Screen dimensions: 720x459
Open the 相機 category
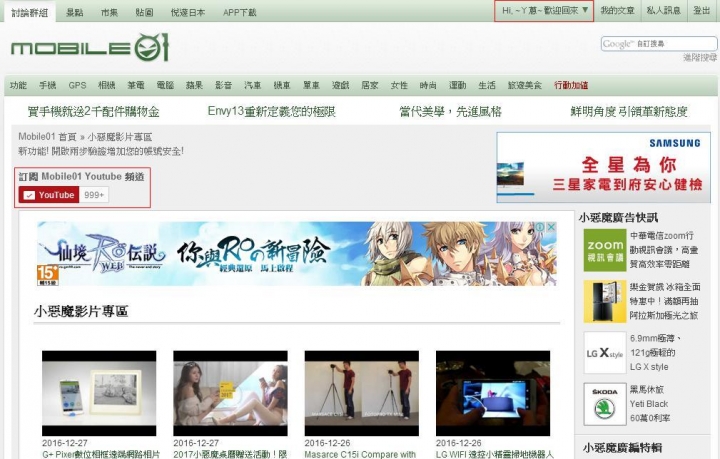tap(107, 85)
